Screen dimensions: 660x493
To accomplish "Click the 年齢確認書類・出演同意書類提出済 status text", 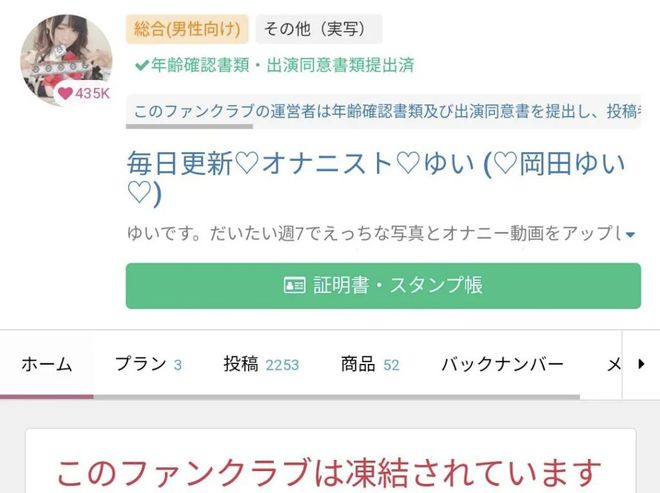I will [282, 65].
